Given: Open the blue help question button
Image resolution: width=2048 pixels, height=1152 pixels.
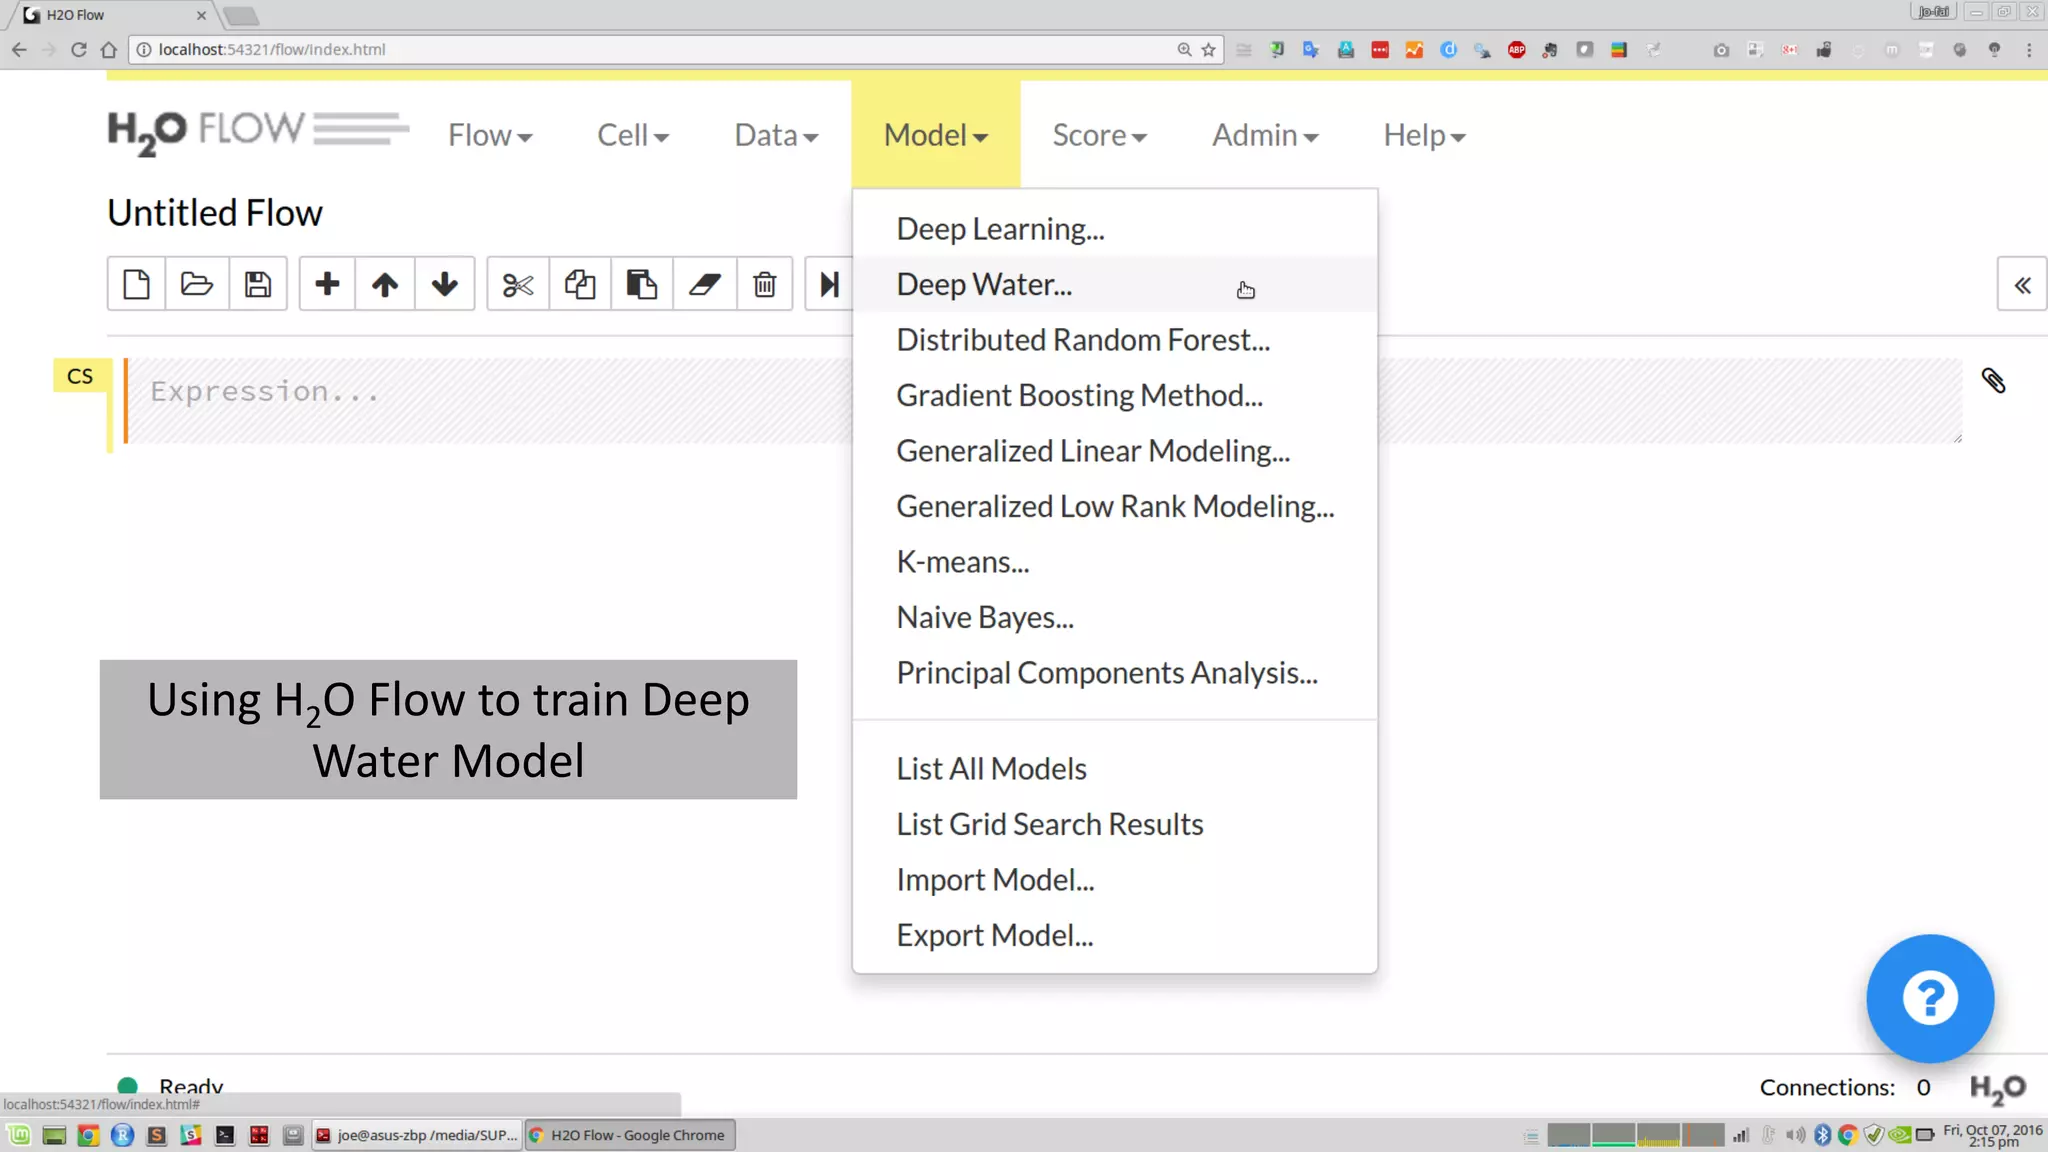Looking at the screenshot, I should pos(1930,998).
